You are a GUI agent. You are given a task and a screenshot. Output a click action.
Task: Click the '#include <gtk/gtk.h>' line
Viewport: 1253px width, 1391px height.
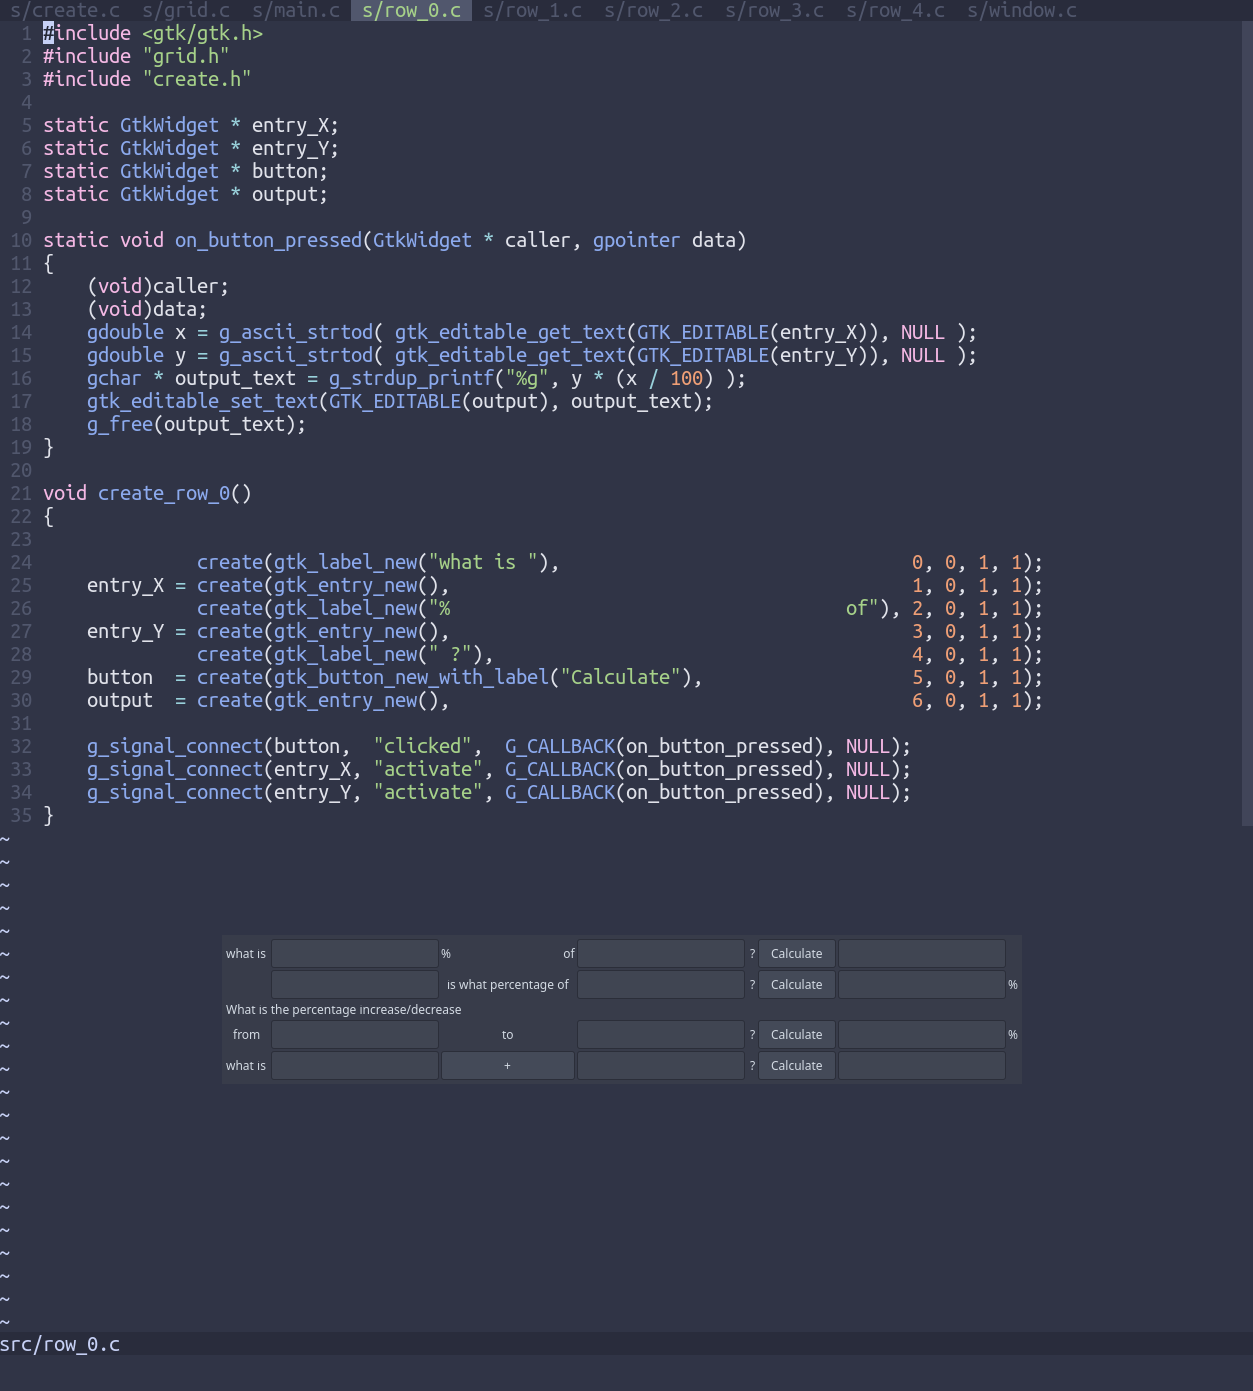[x=153, y=33]
